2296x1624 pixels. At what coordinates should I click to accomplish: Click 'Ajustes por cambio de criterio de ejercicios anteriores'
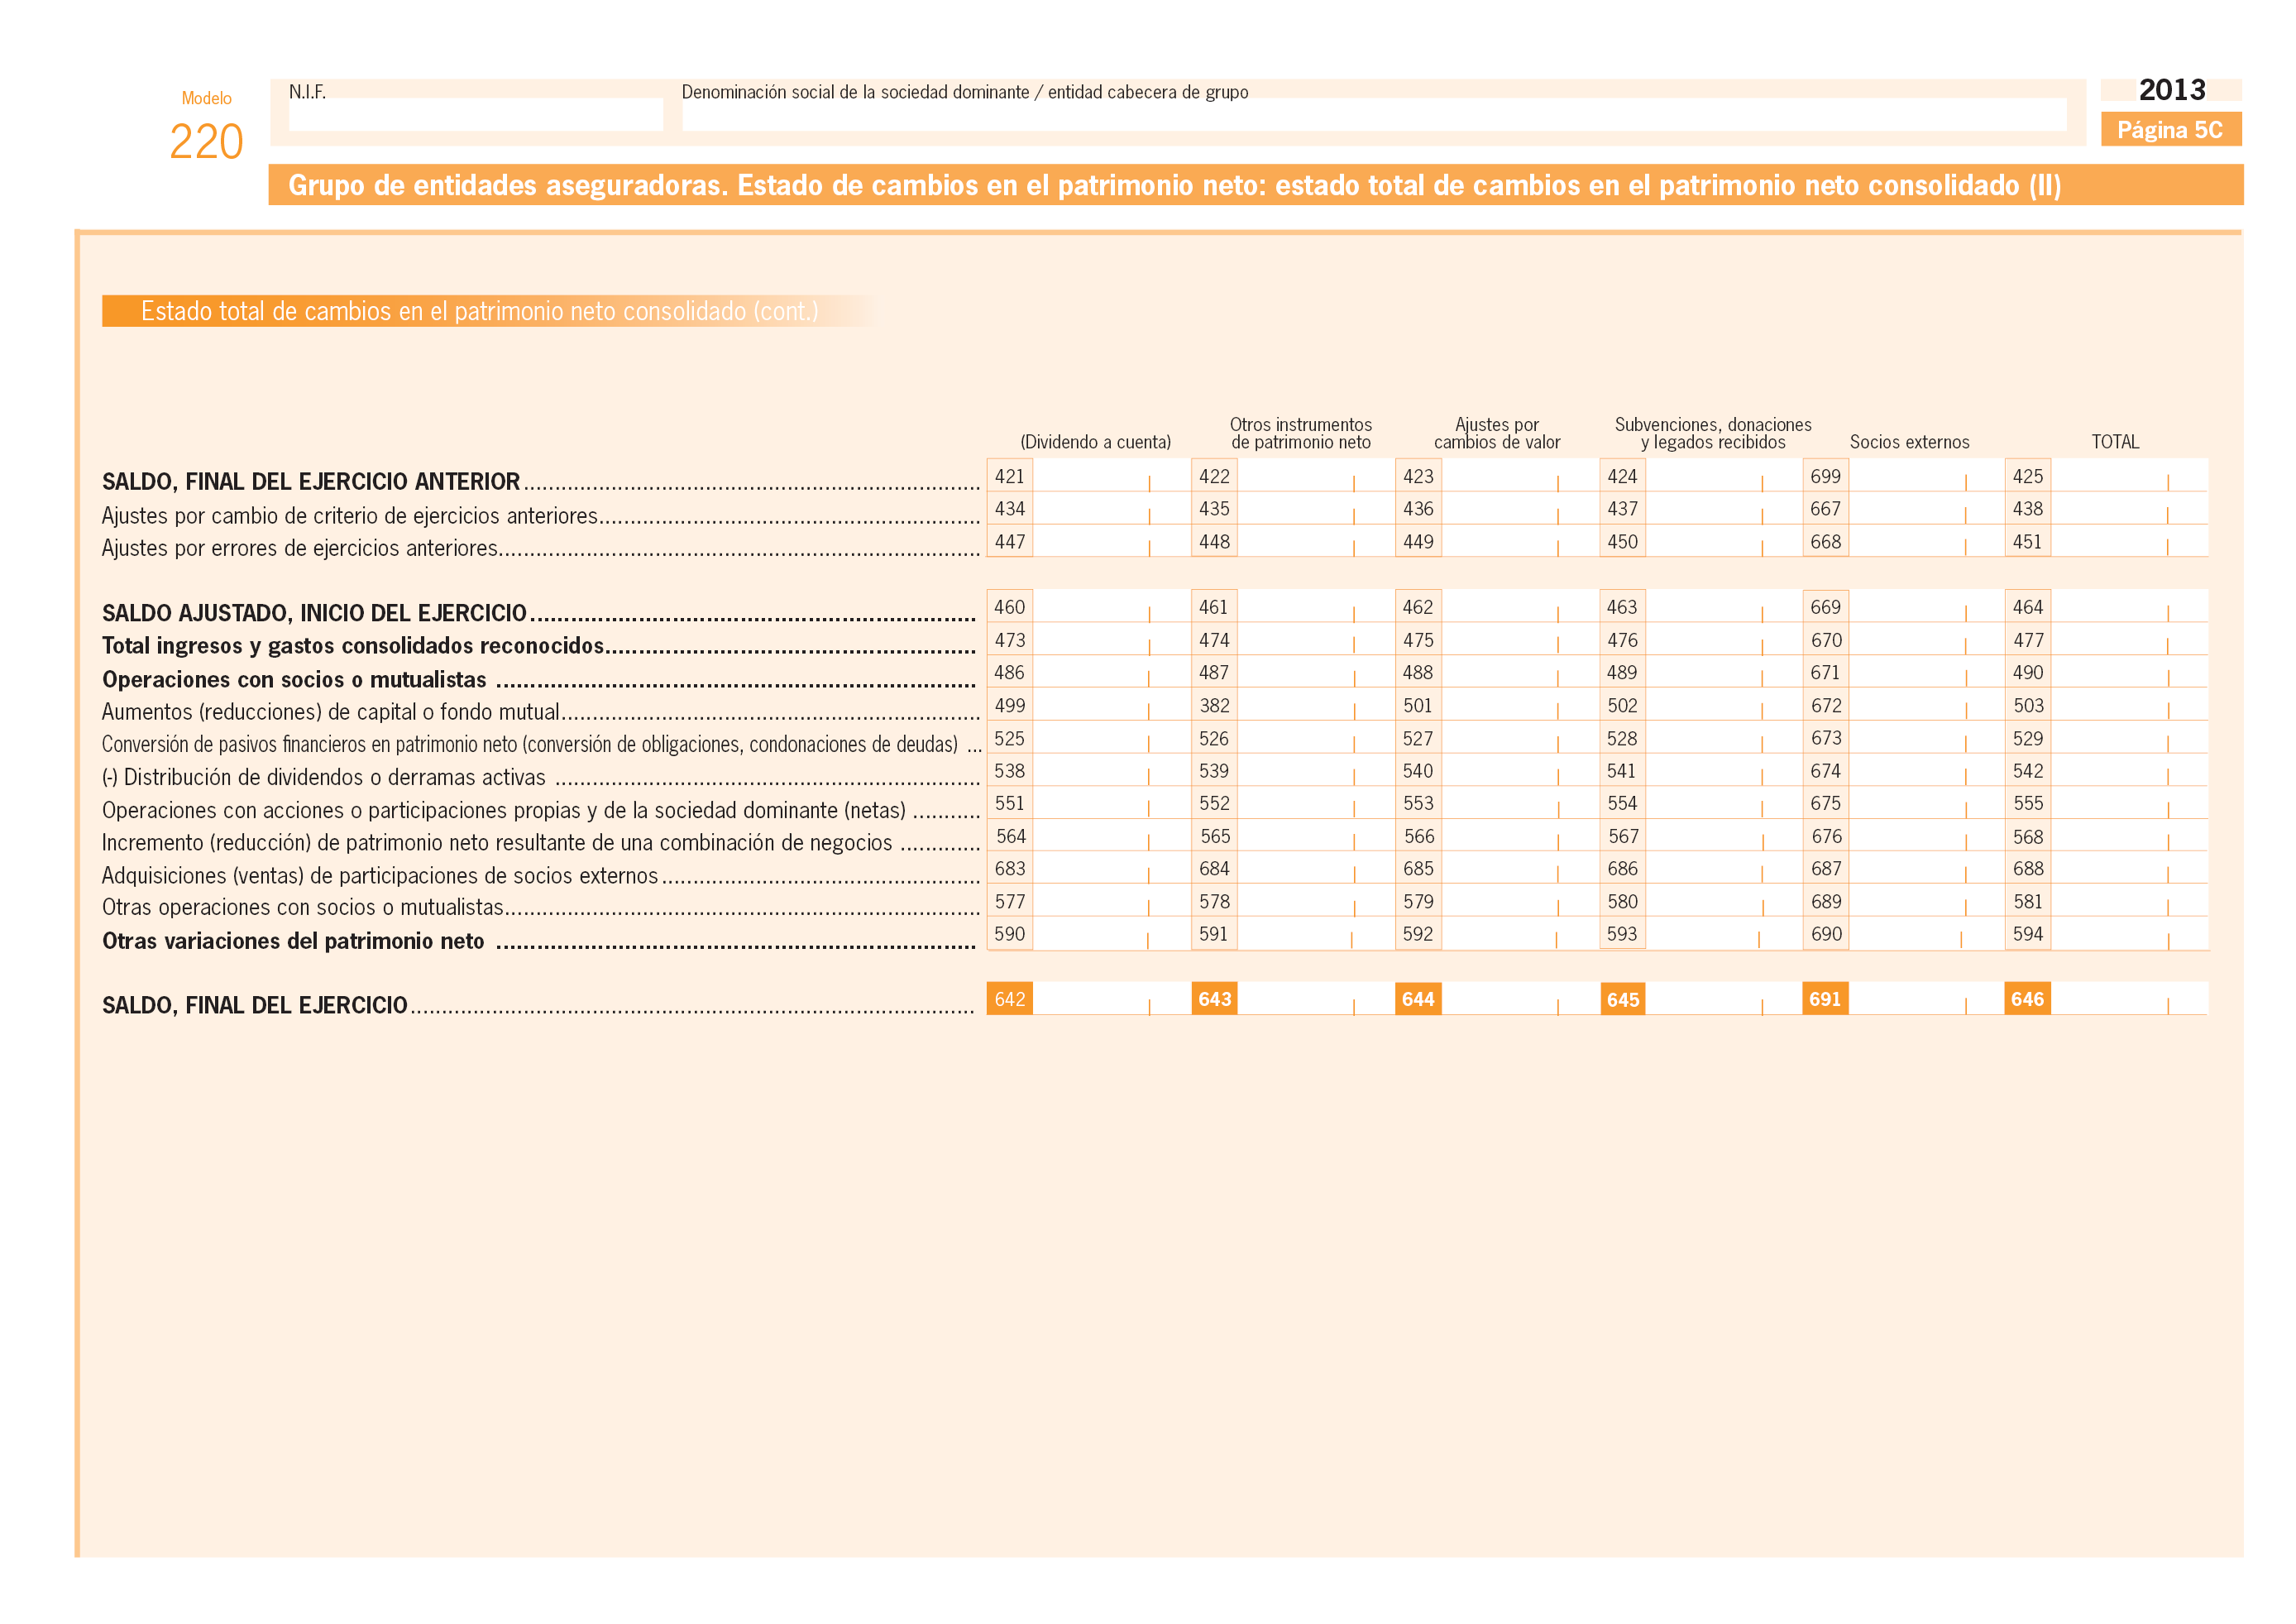coord(350,516)
